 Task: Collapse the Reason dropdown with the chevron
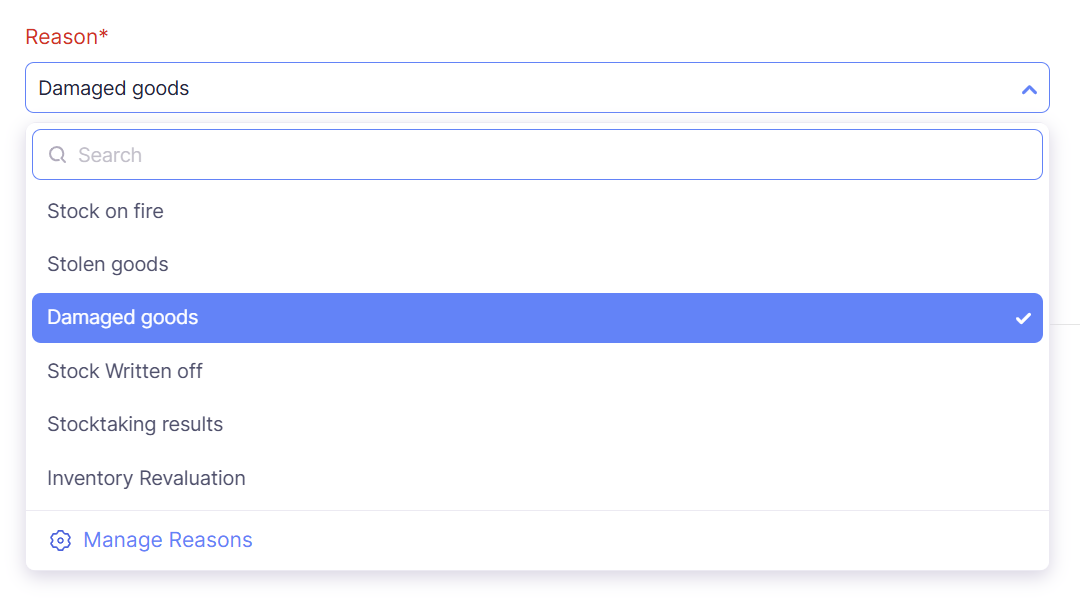(x=1029, y=89)
